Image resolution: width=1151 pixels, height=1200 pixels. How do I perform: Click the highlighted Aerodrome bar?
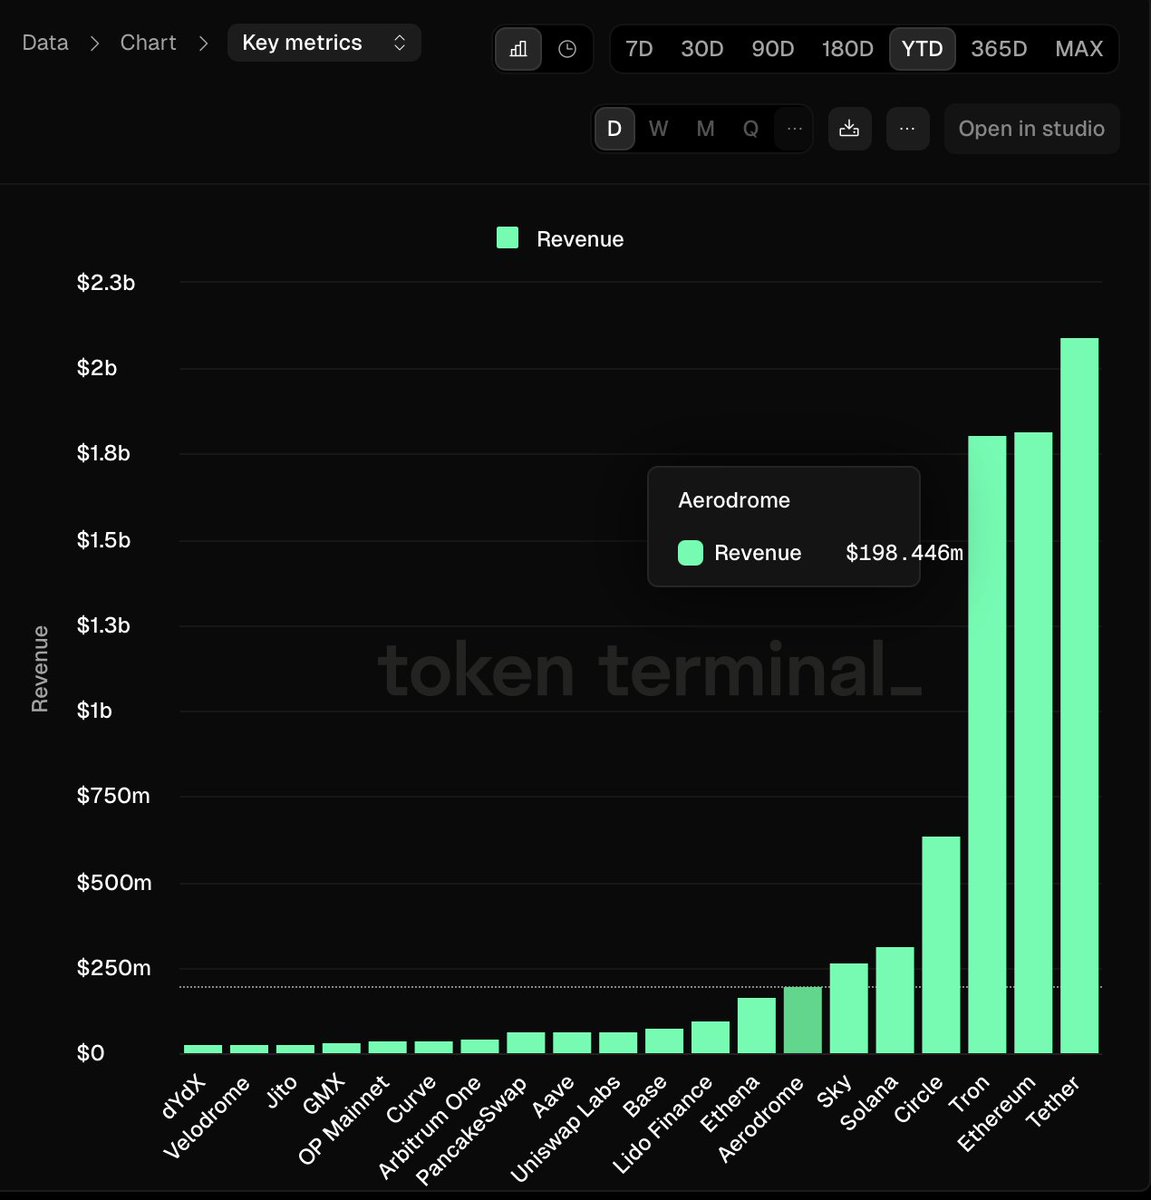(803, 1020)
